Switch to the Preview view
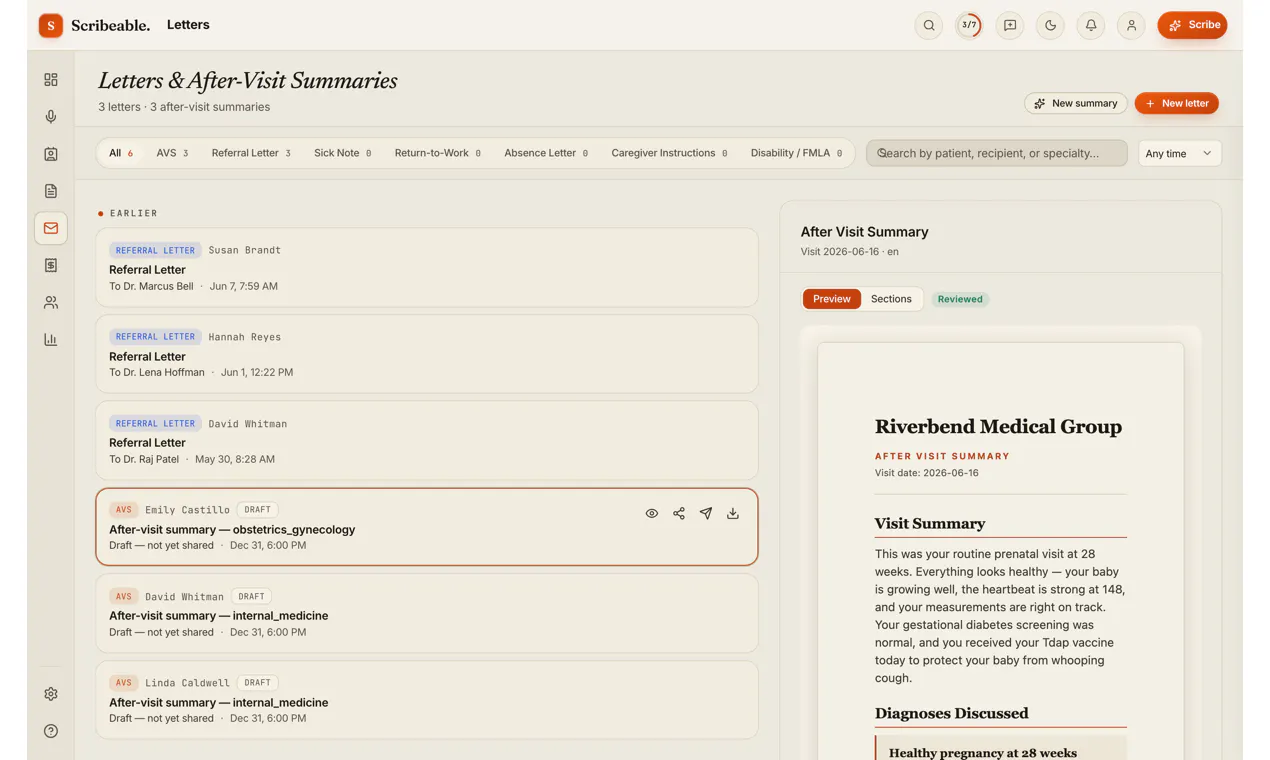Viewport: 1270px width, 760px height. click(832, 299)
